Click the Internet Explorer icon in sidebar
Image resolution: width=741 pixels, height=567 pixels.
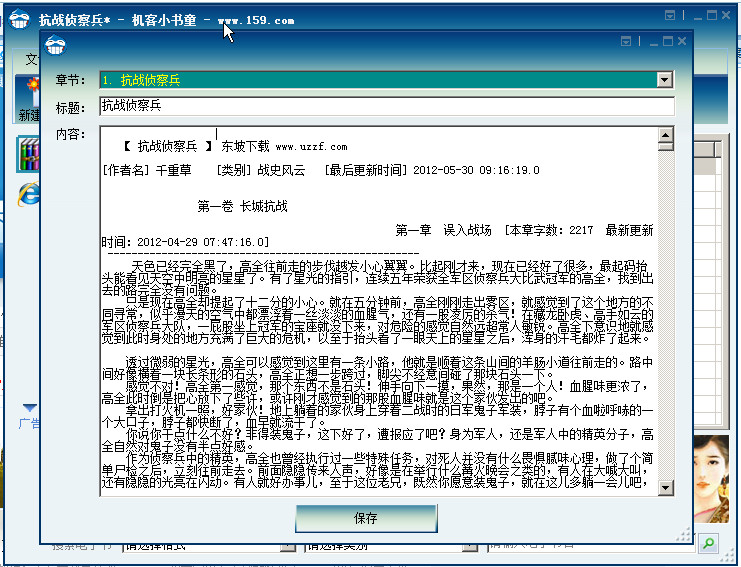coord(28,194)
